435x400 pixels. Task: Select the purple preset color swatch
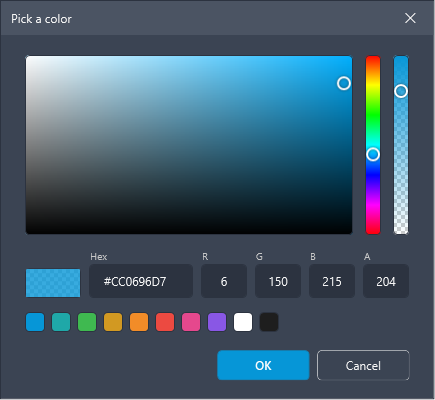tap(217, 322)
